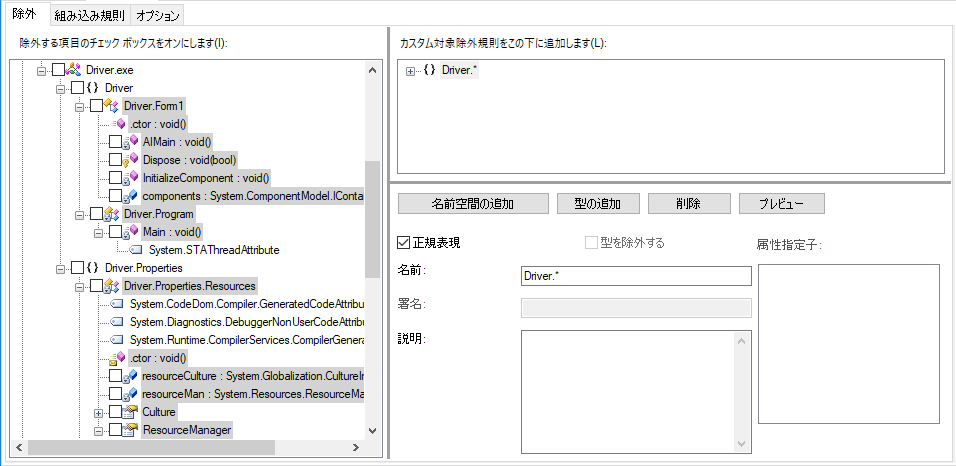Viewport: 956px width, 466px height.
Task: Click the Driver.Form1 class icon
Action: click(x=112, y=106)
